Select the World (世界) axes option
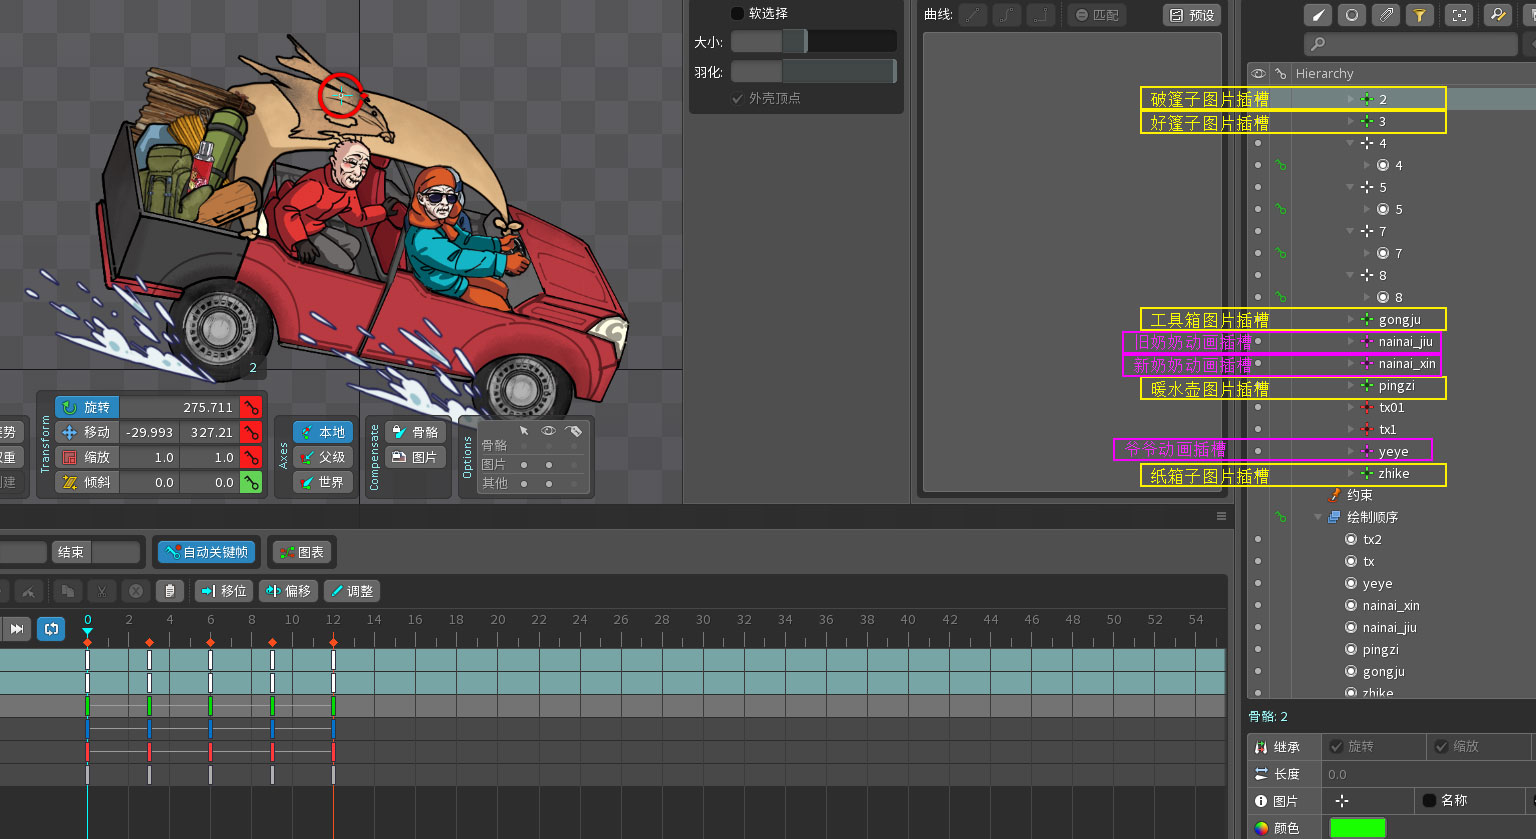This screenshot has width=1536, height=839. pos(322,483)
